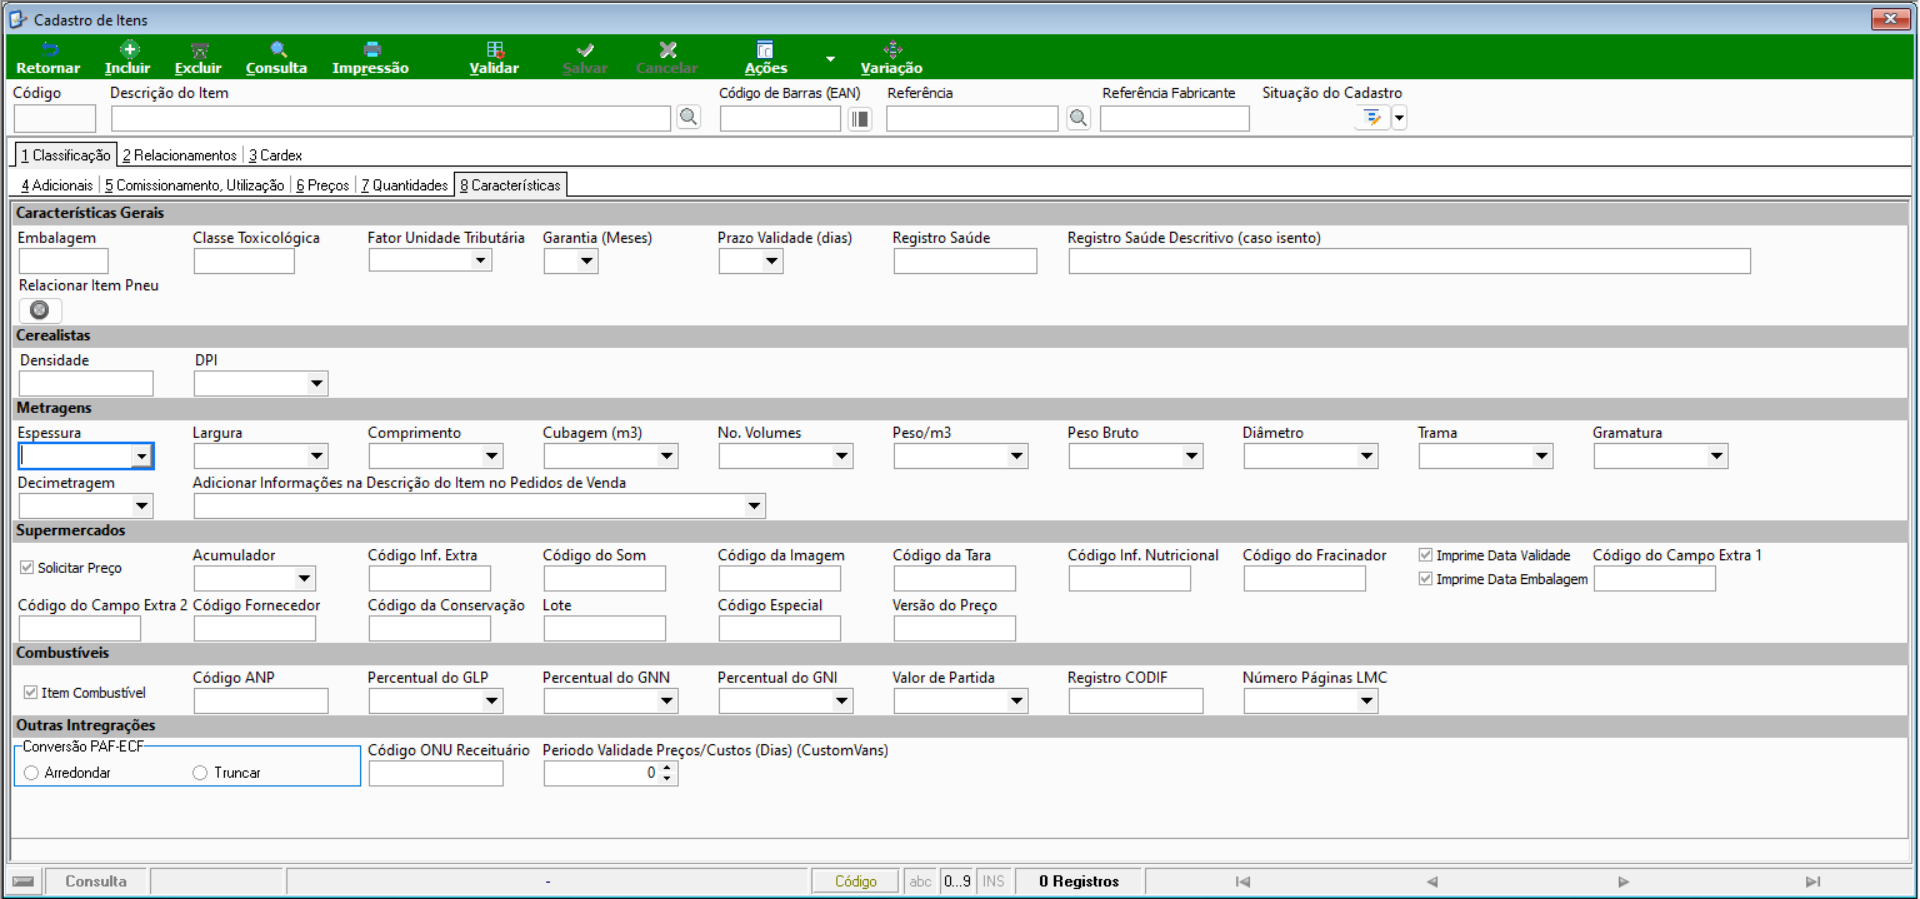The height and width of the screenshot is (899, 1920).
Task: Open the DPI dropdown list
Action: coord(316,383)
